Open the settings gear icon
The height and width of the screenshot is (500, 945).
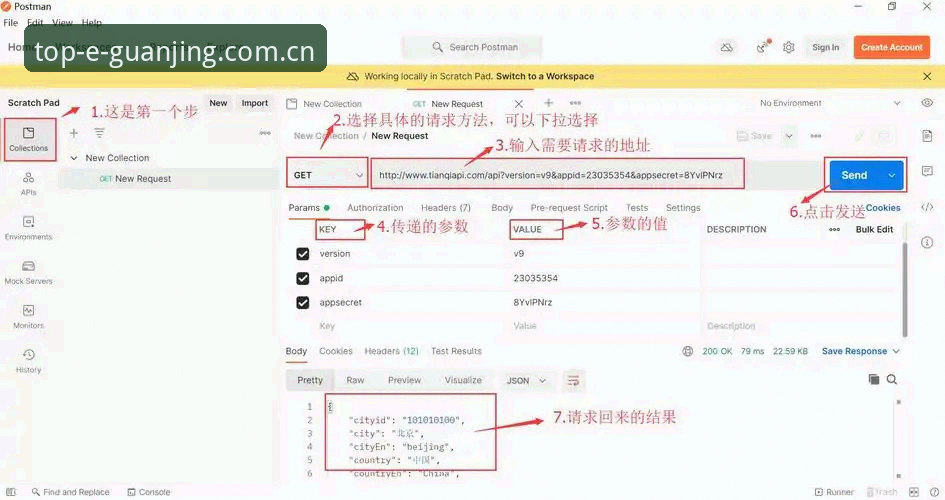coord(788,47)
